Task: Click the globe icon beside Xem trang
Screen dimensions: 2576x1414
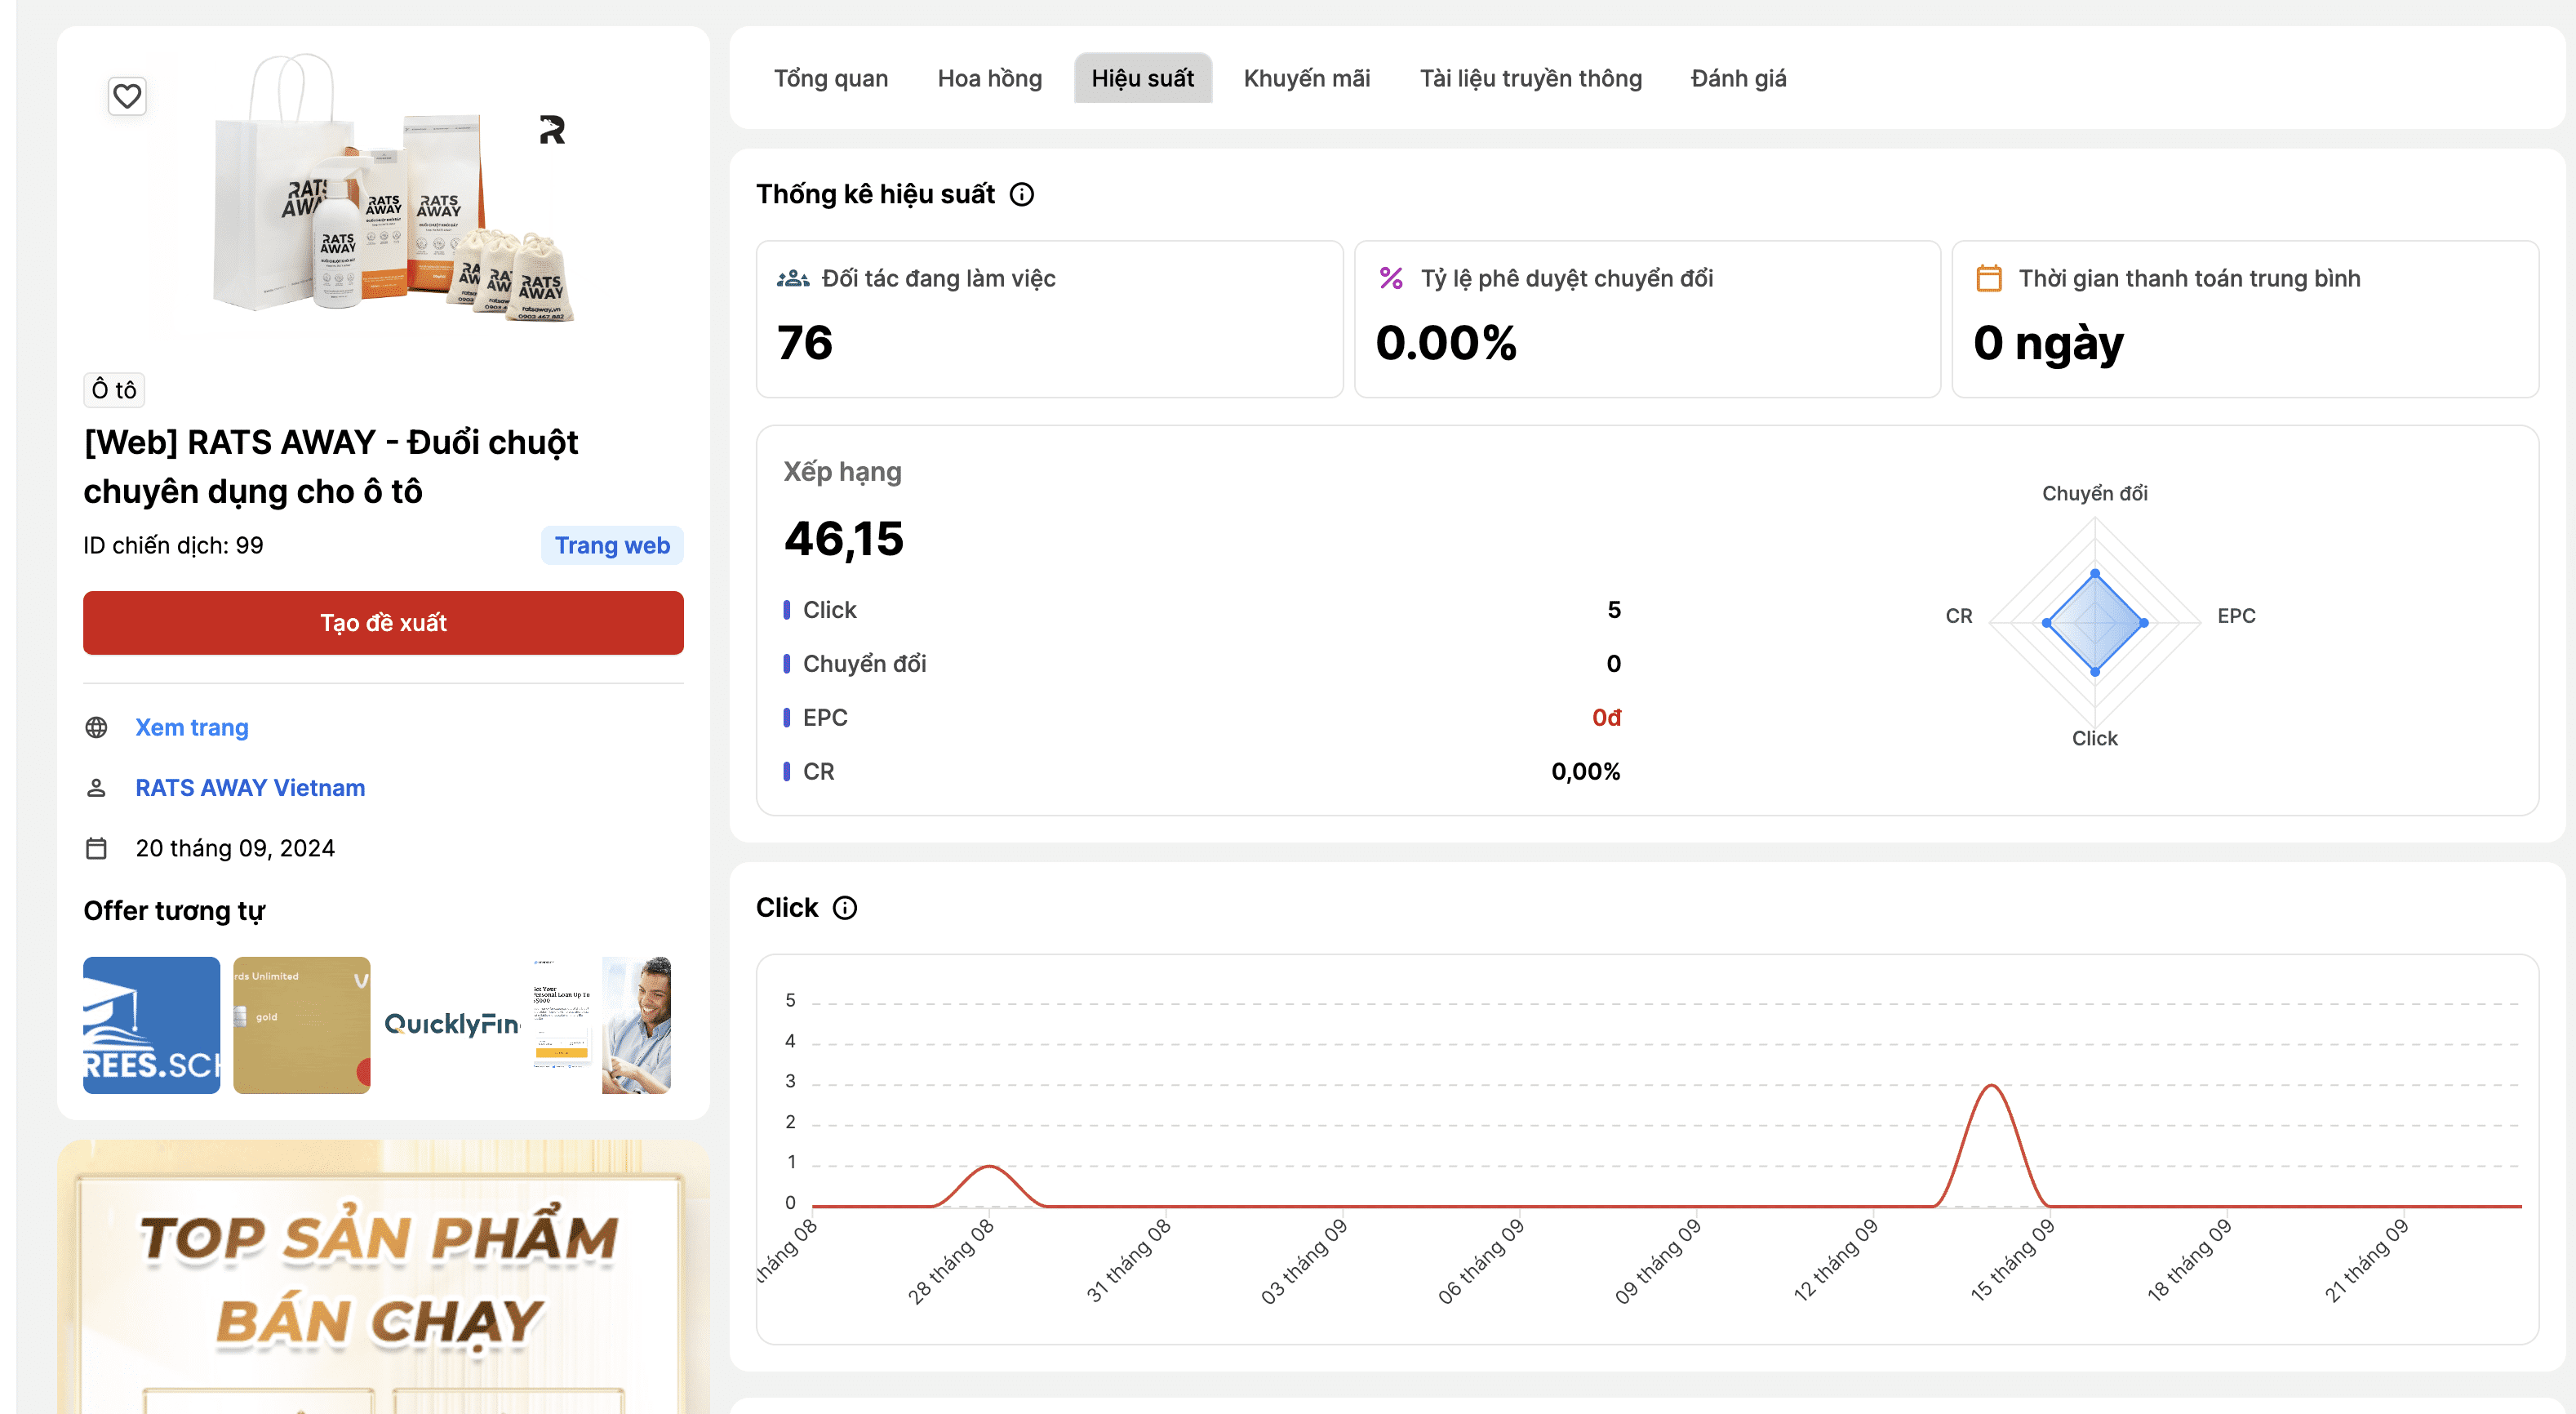Action: (97, 728)
